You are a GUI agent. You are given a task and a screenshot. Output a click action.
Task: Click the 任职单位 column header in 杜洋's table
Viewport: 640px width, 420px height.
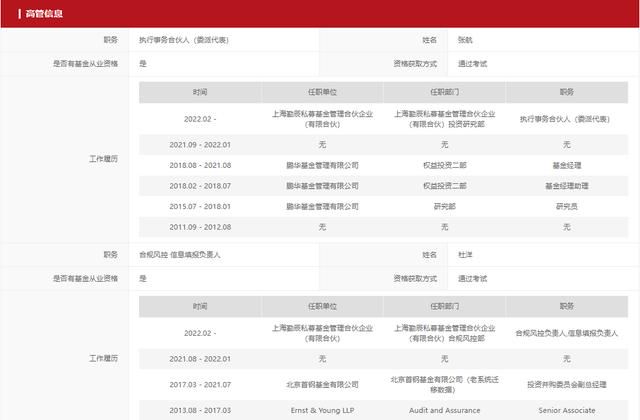322,307
